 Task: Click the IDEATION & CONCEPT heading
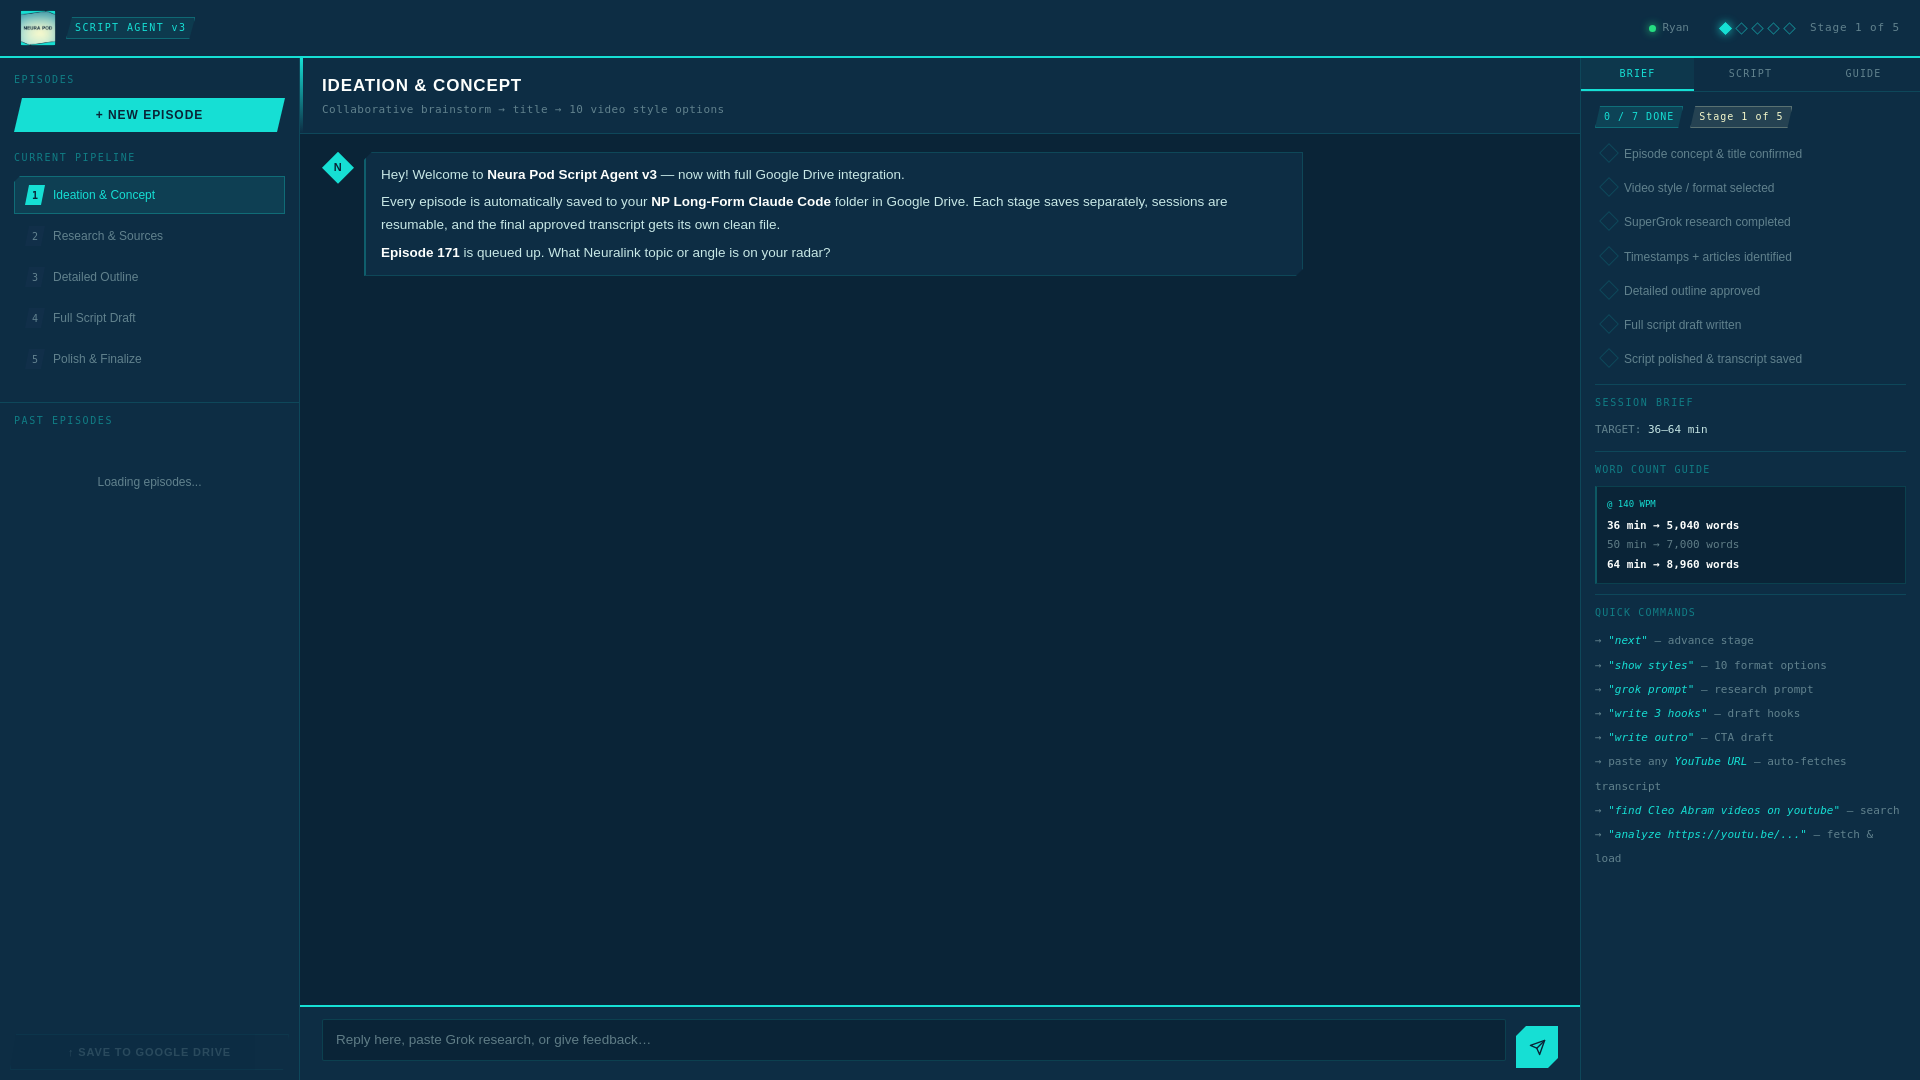tap(422, 86)
